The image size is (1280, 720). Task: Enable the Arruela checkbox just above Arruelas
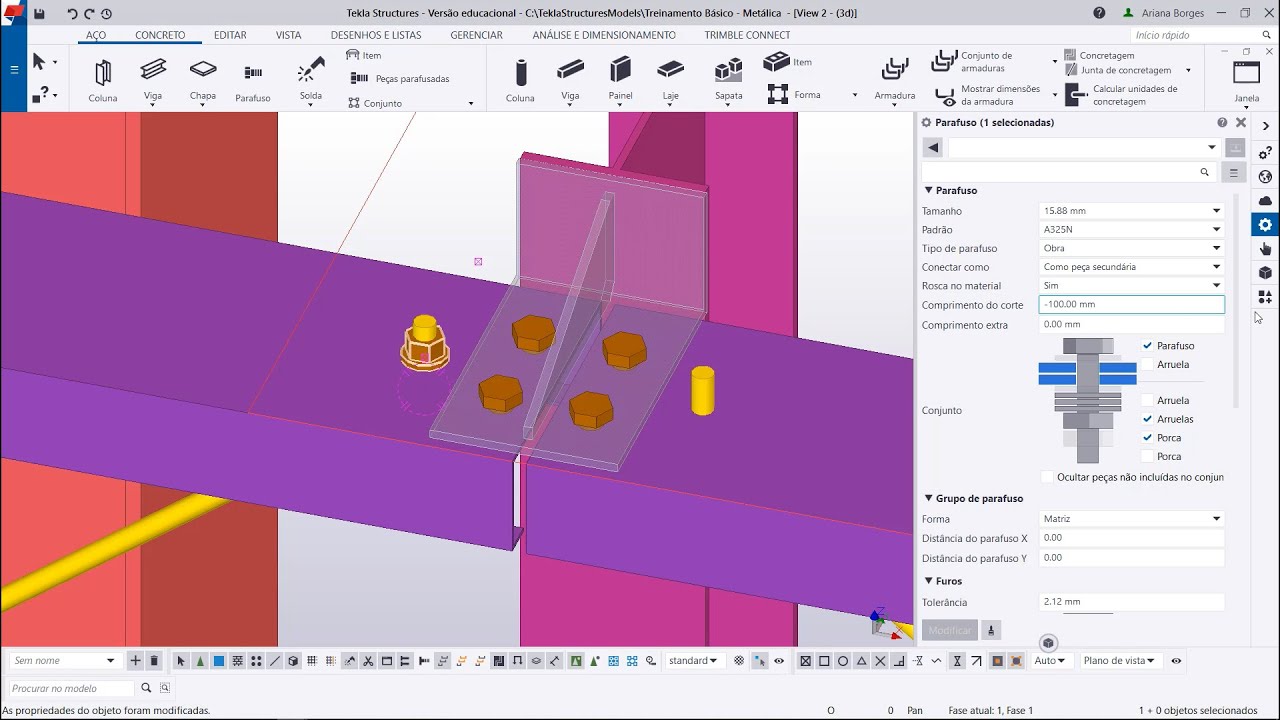(x=1148, y=401)
